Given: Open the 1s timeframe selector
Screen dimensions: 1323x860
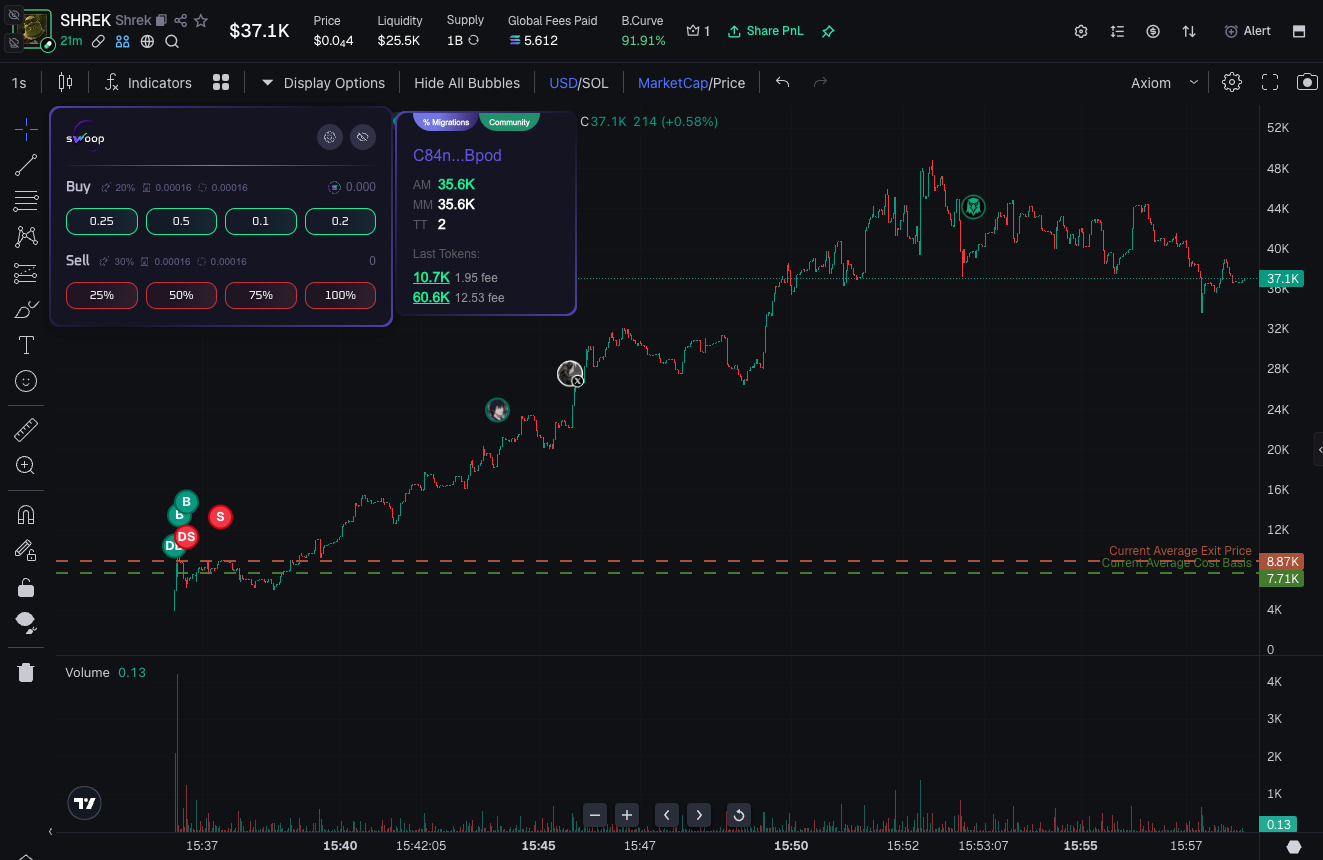Looking at the screenshot, I should [19, 83].
